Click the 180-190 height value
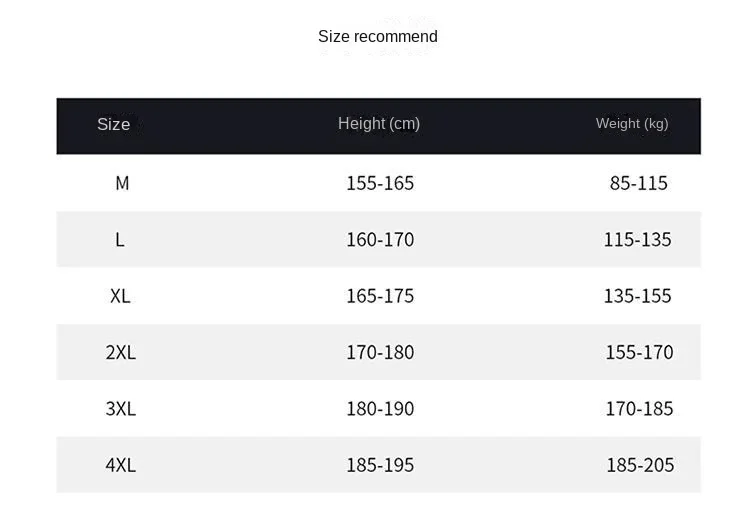Screen dimensions: 750x518 380,409
